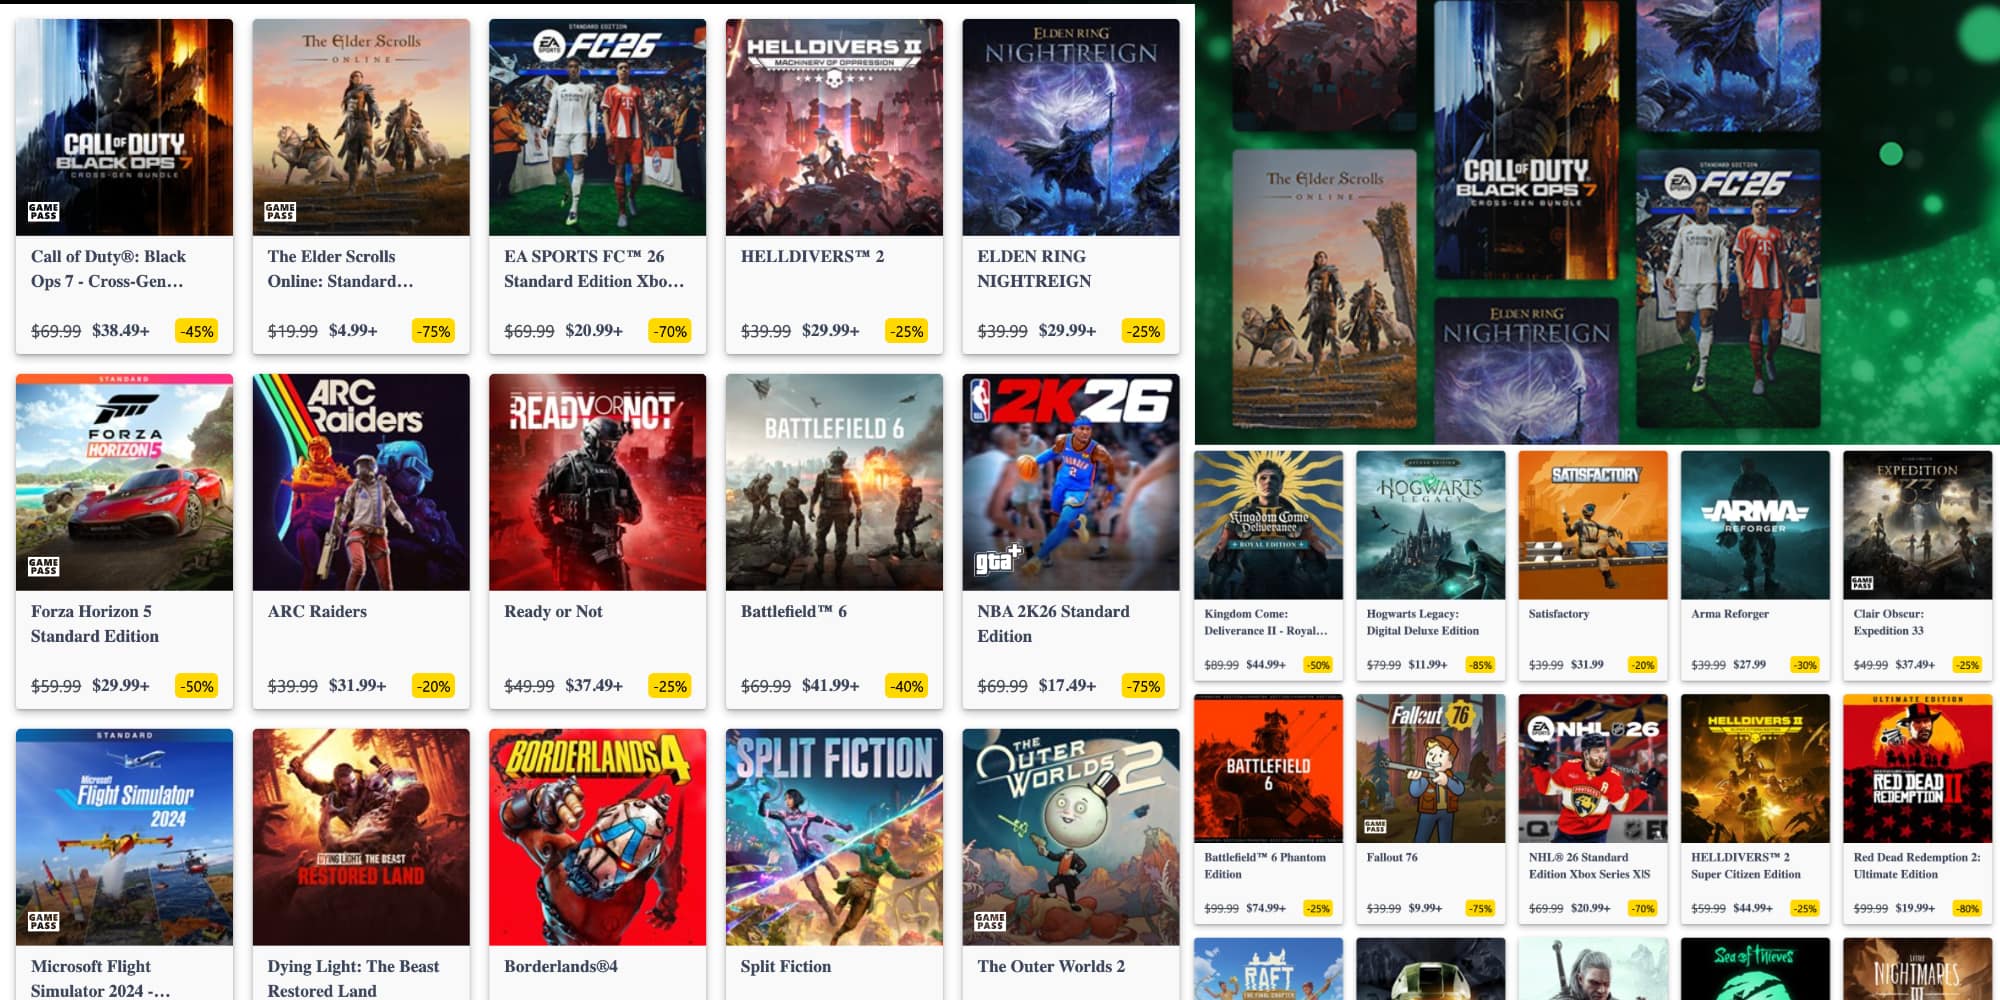Open the ELDEN RING NIGHTREIGN title link
The width and height of the screenshot is (2000, 1000).
(x=1034, y=269)
